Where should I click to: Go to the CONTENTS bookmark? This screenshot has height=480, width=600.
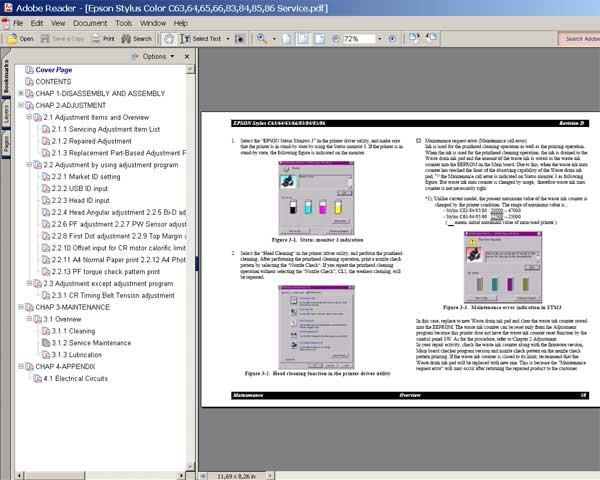53,82
